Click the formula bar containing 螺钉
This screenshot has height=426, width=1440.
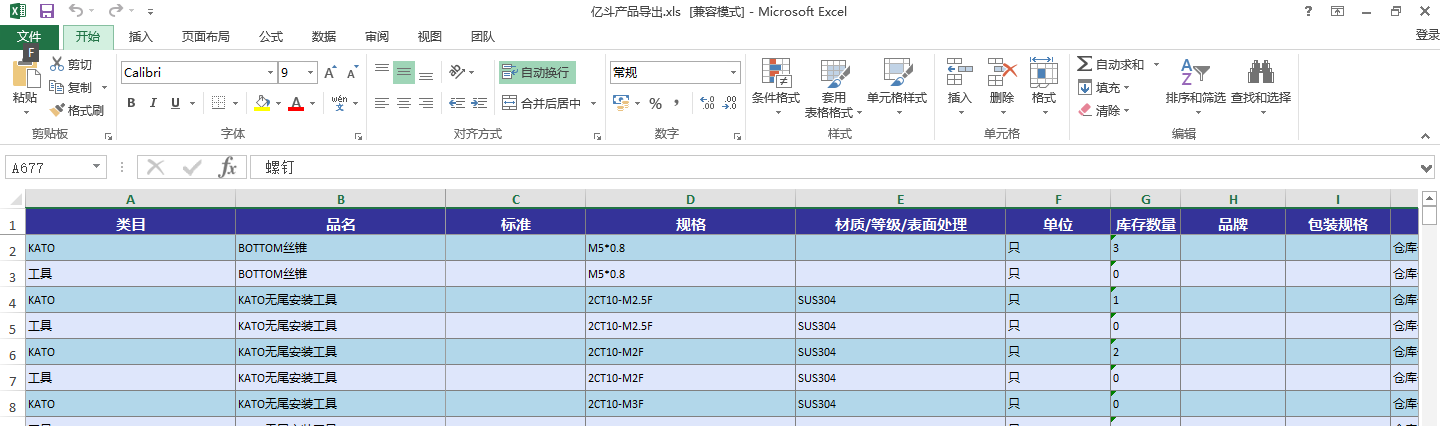(x=800, y=167)
